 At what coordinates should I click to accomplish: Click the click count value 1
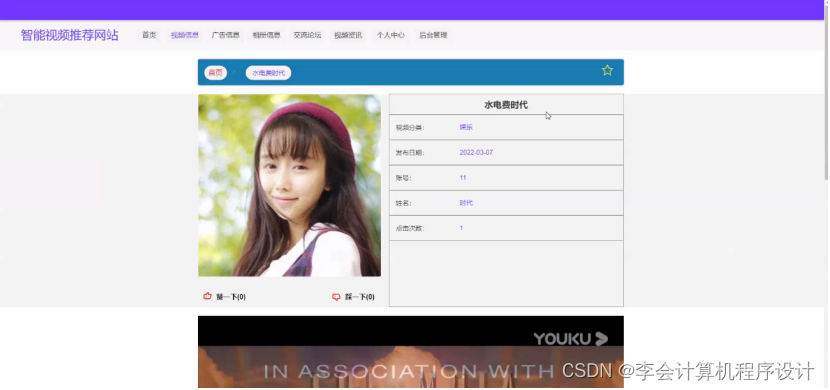pyautogui.click(x=462, y=228)
